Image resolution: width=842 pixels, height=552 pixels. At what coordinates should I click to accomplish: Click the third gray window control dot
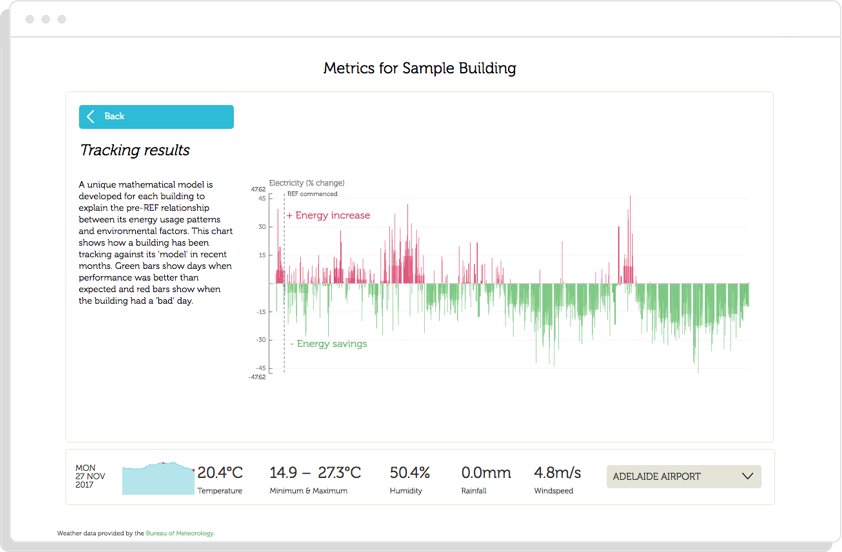pyautogui.click(x=61, y=19)
